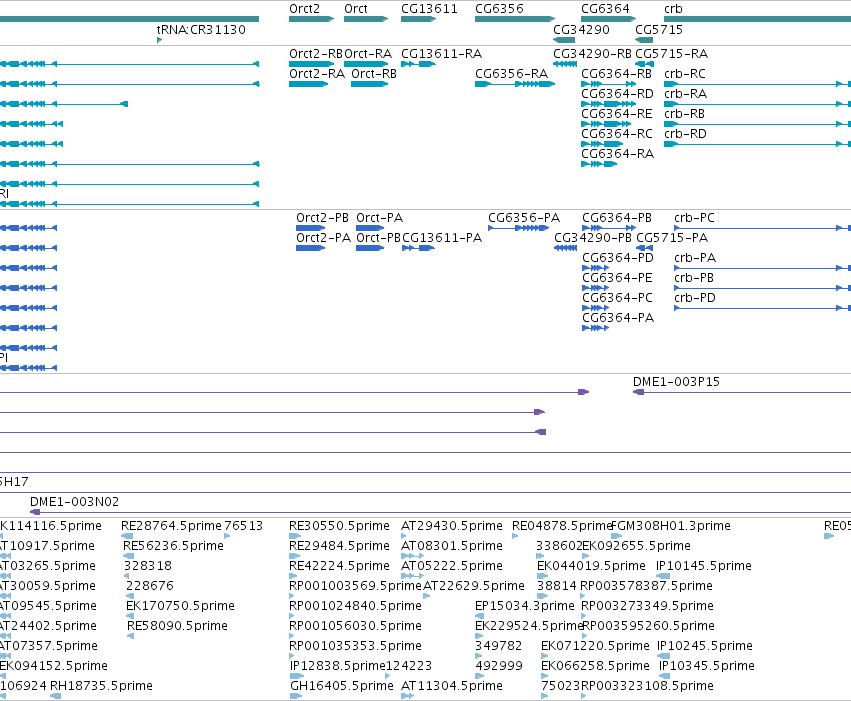
Task: Click EST RE30550.5prime
Action: coord(295,536)
